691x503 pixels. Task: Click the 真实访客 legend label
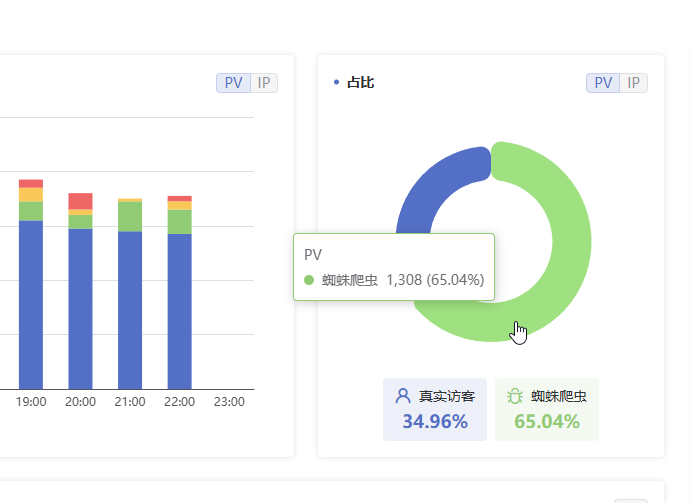[446, 396]
